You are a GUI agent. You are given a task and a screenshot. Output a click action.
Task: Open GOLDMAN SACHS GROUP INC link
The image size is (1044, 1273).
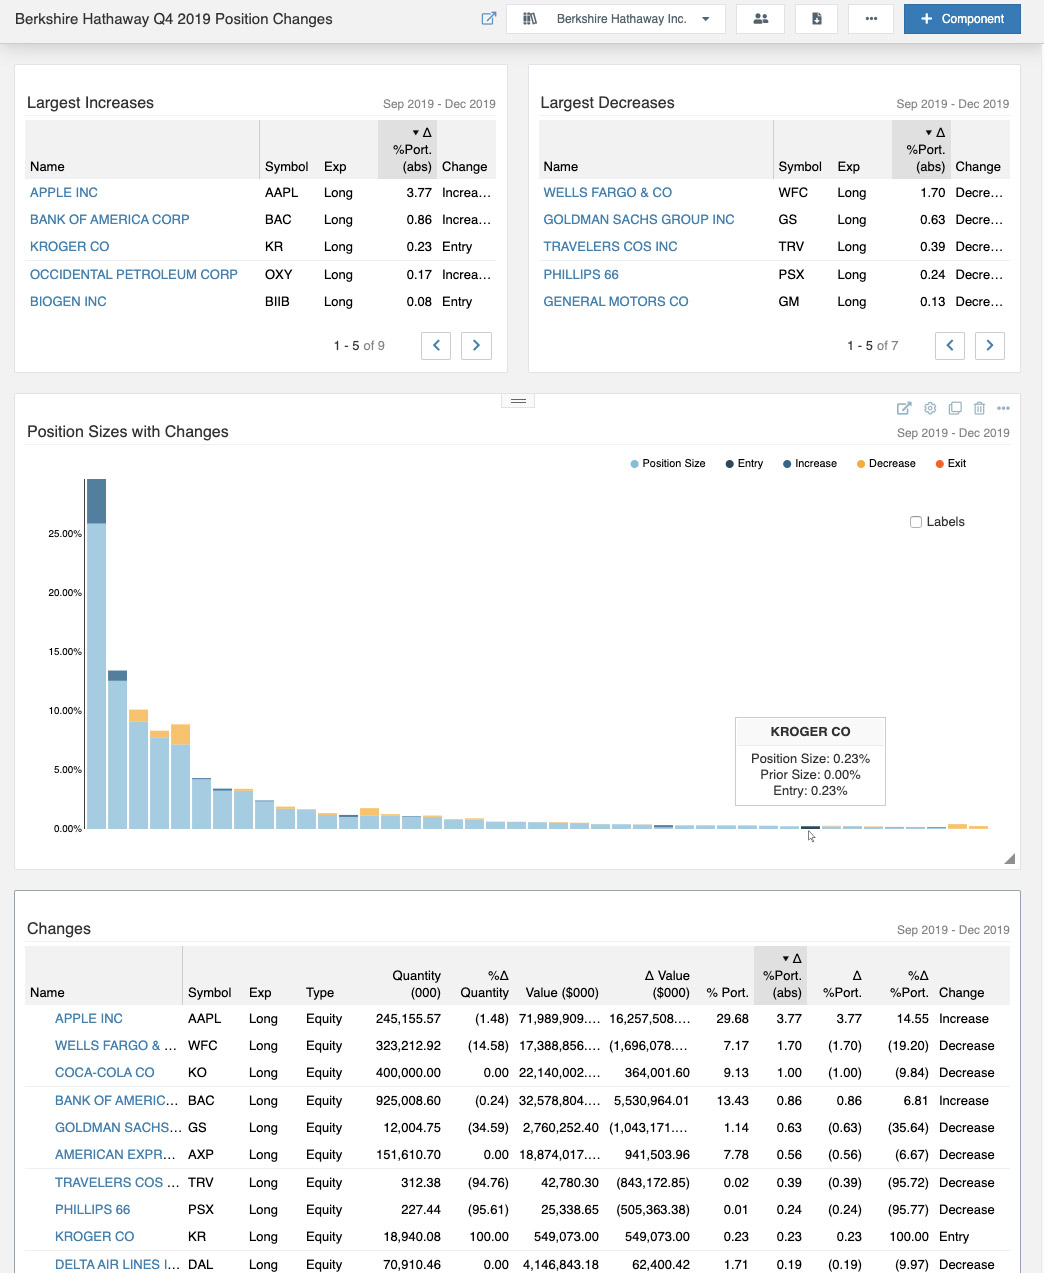[639, 220]
